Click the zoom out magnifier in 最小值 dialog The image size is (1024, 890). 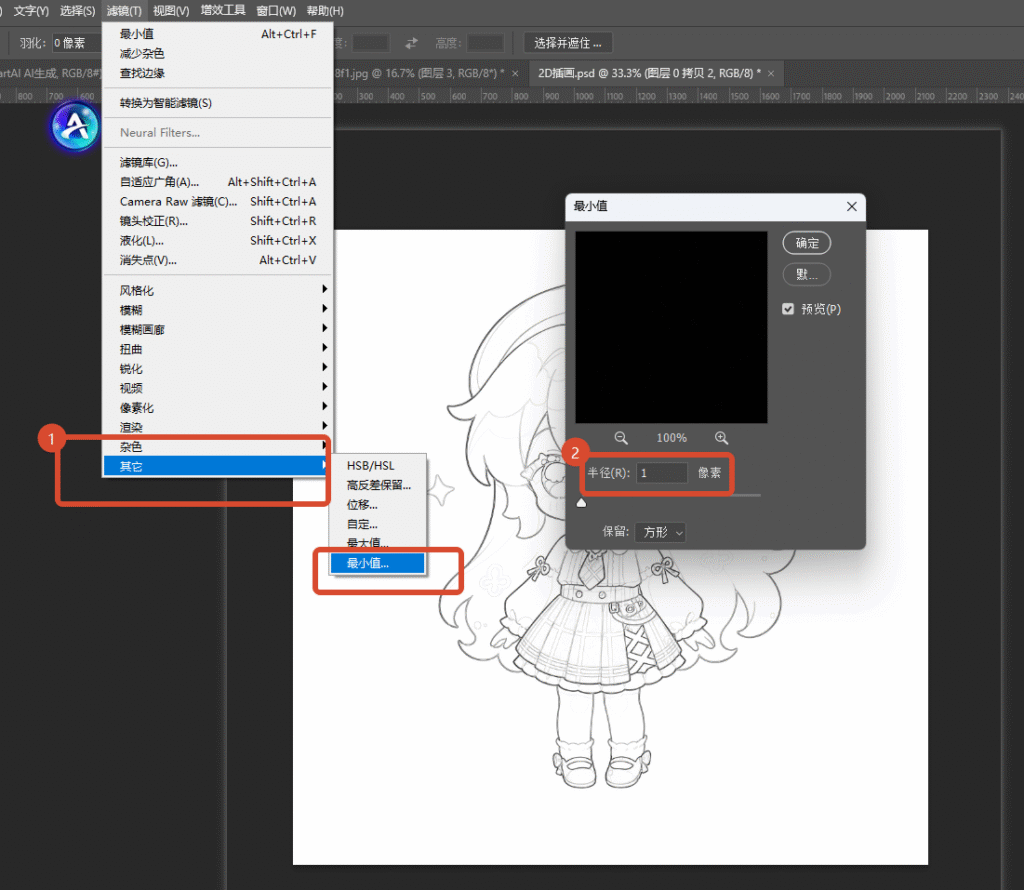(621, 438)
